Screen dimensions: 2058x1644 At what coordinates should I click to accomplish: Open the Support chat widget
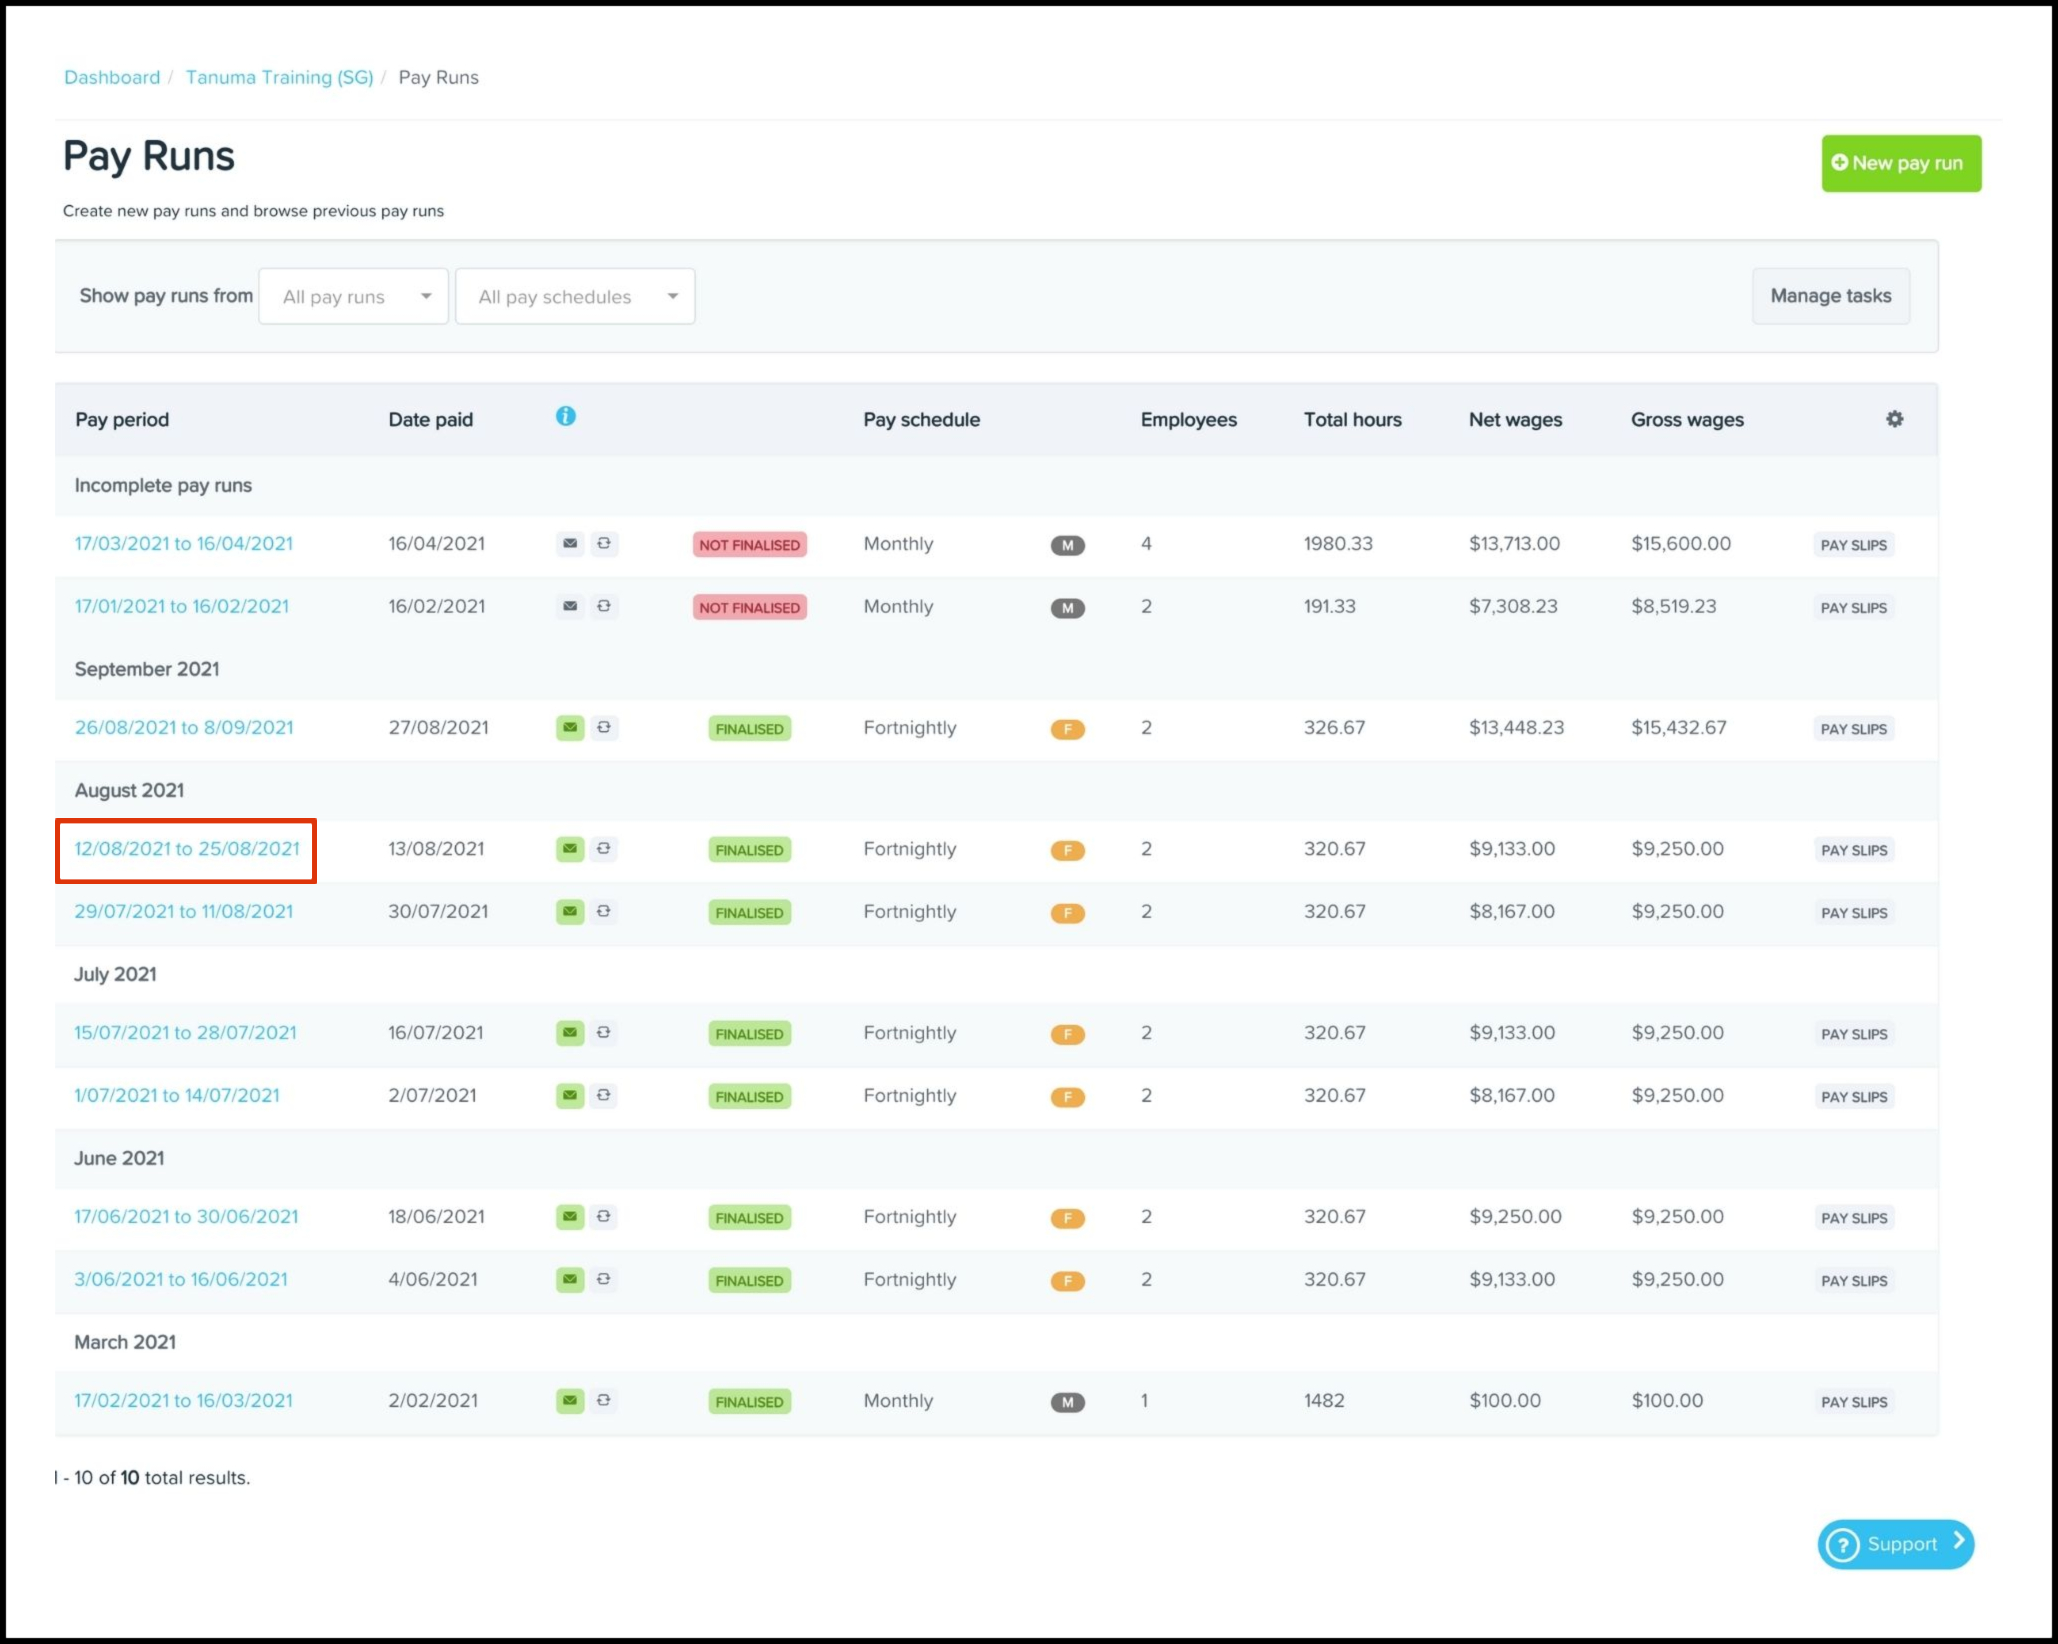1894,1544
